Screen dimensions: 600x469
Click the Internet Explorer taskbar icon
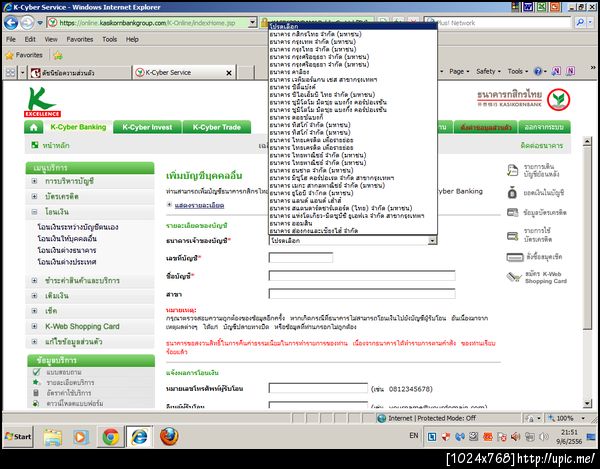[139, 437]
